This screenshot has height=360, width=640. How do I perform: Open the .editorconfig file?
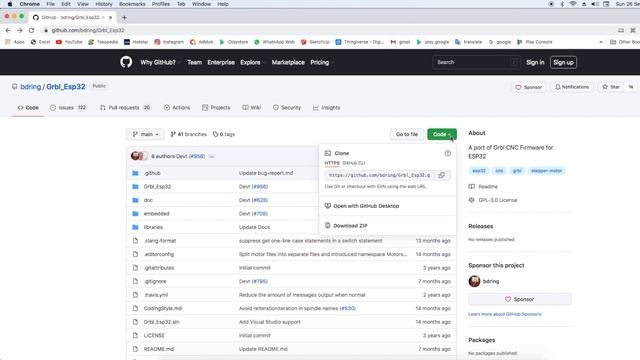[x=159, y=254]
